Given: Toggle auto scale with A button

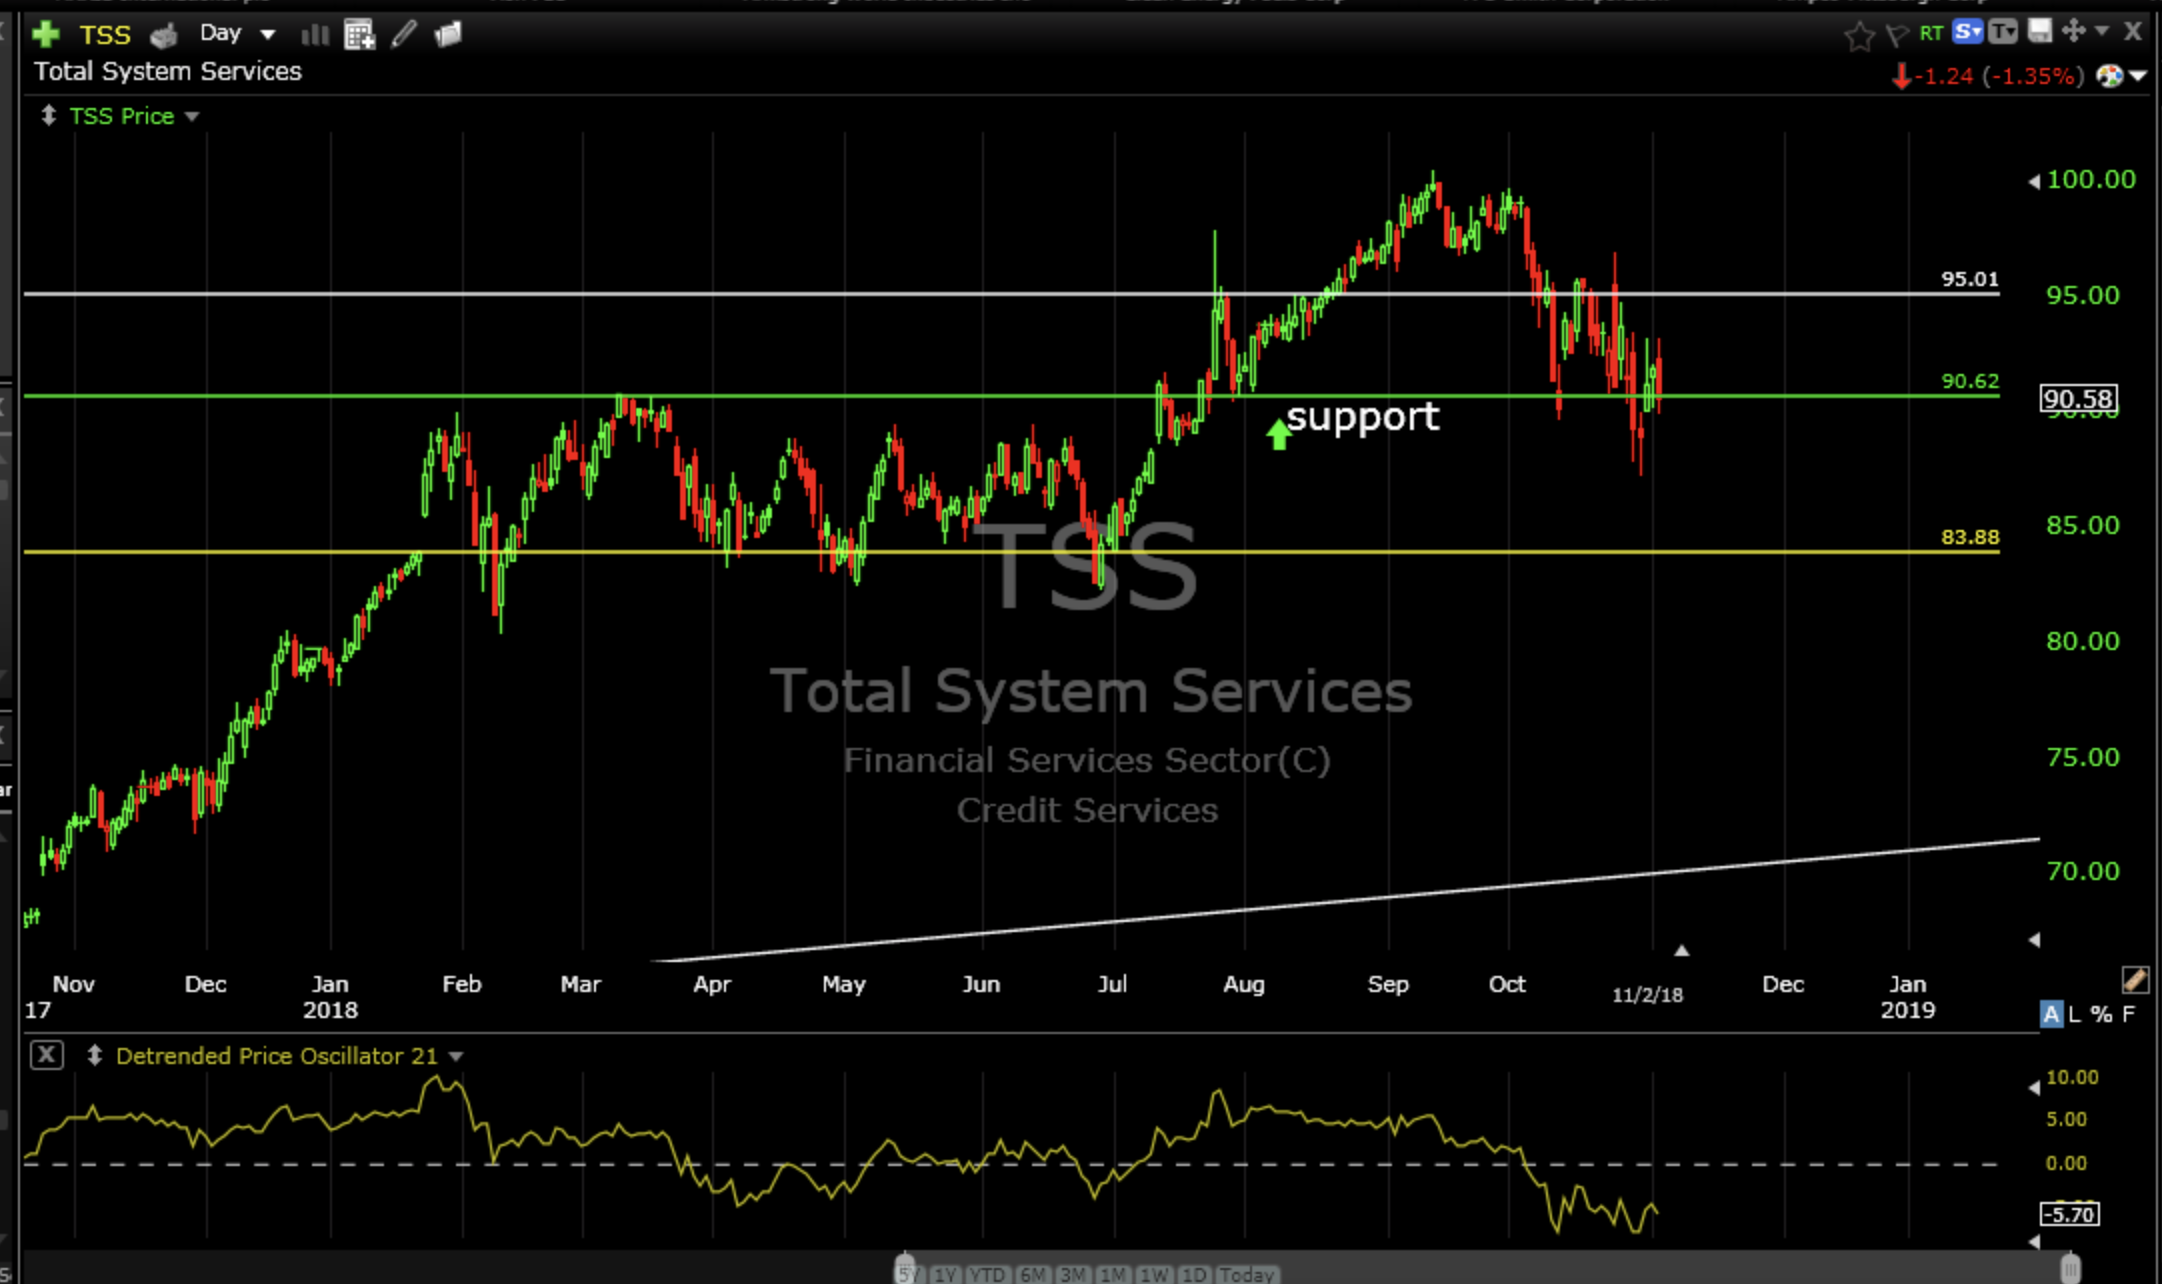Looking at the screenshot, I should [2050, 1014].
